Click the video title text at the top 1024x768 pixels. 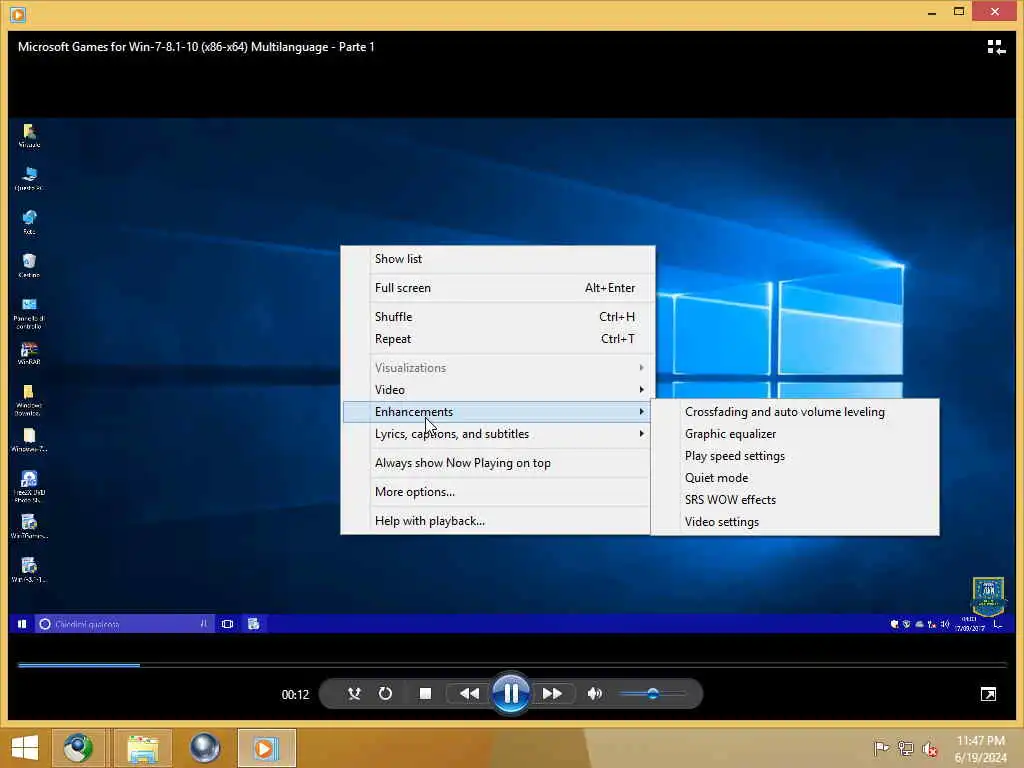pyautogui.click(x=196, y=47)
